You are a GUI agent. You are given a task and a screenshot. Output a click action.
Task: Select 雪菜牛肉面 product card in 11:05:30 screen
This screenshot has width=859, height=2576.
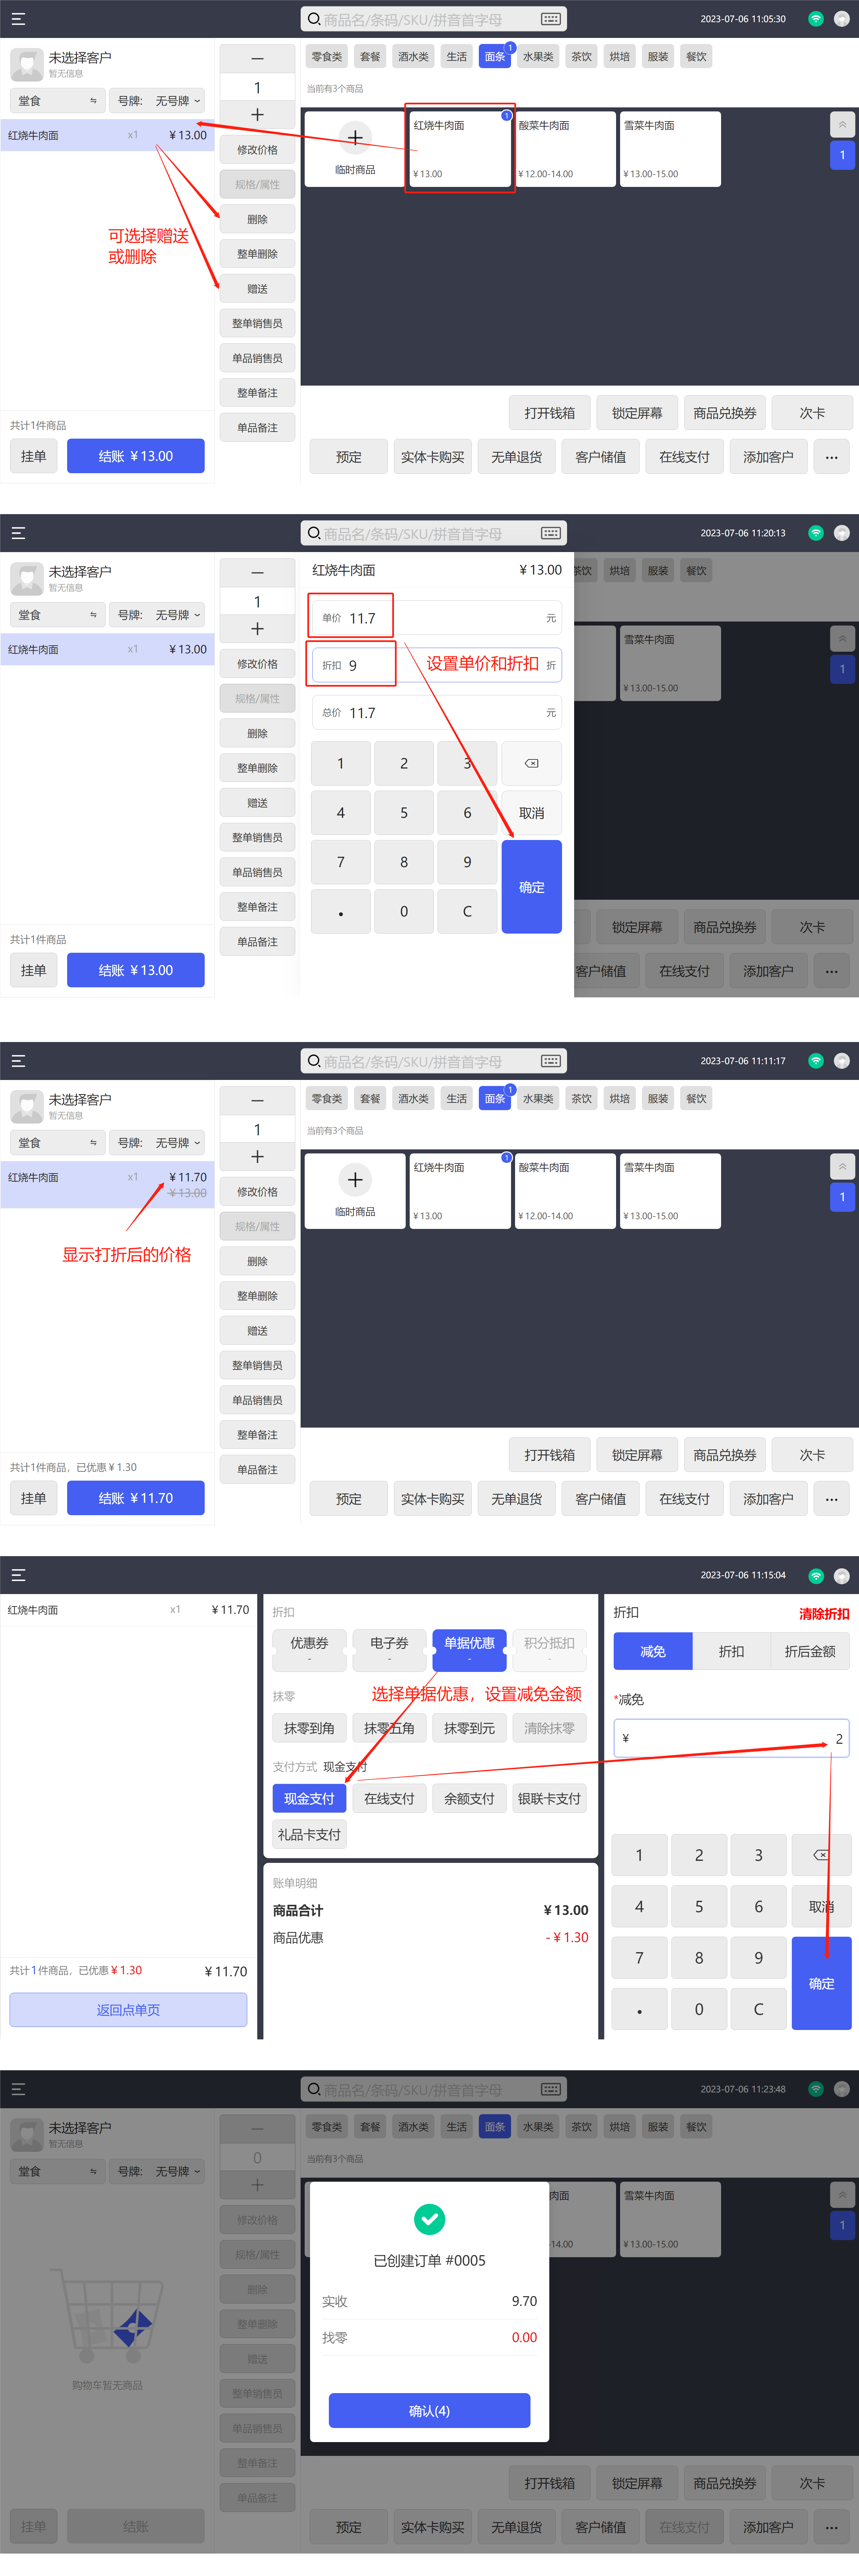[670, 149]
